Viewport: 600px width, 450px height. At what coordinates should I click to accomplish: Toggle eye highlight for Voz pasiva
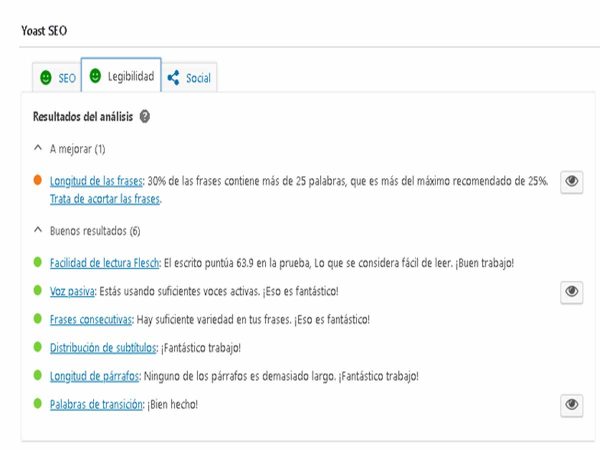tap(571, 291)
